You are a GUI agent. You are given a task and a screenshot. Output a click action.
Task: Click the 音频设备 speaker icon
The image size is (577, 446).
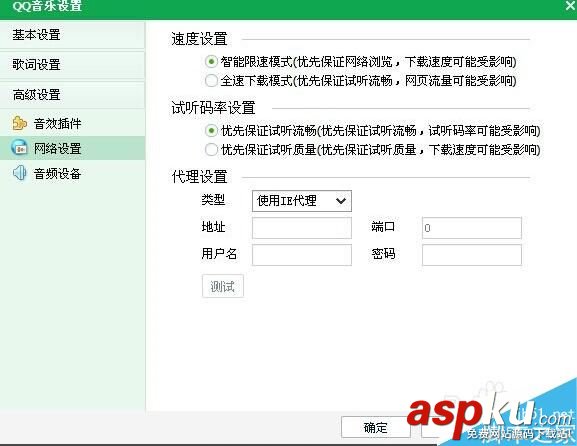click(x=20, y=173)
